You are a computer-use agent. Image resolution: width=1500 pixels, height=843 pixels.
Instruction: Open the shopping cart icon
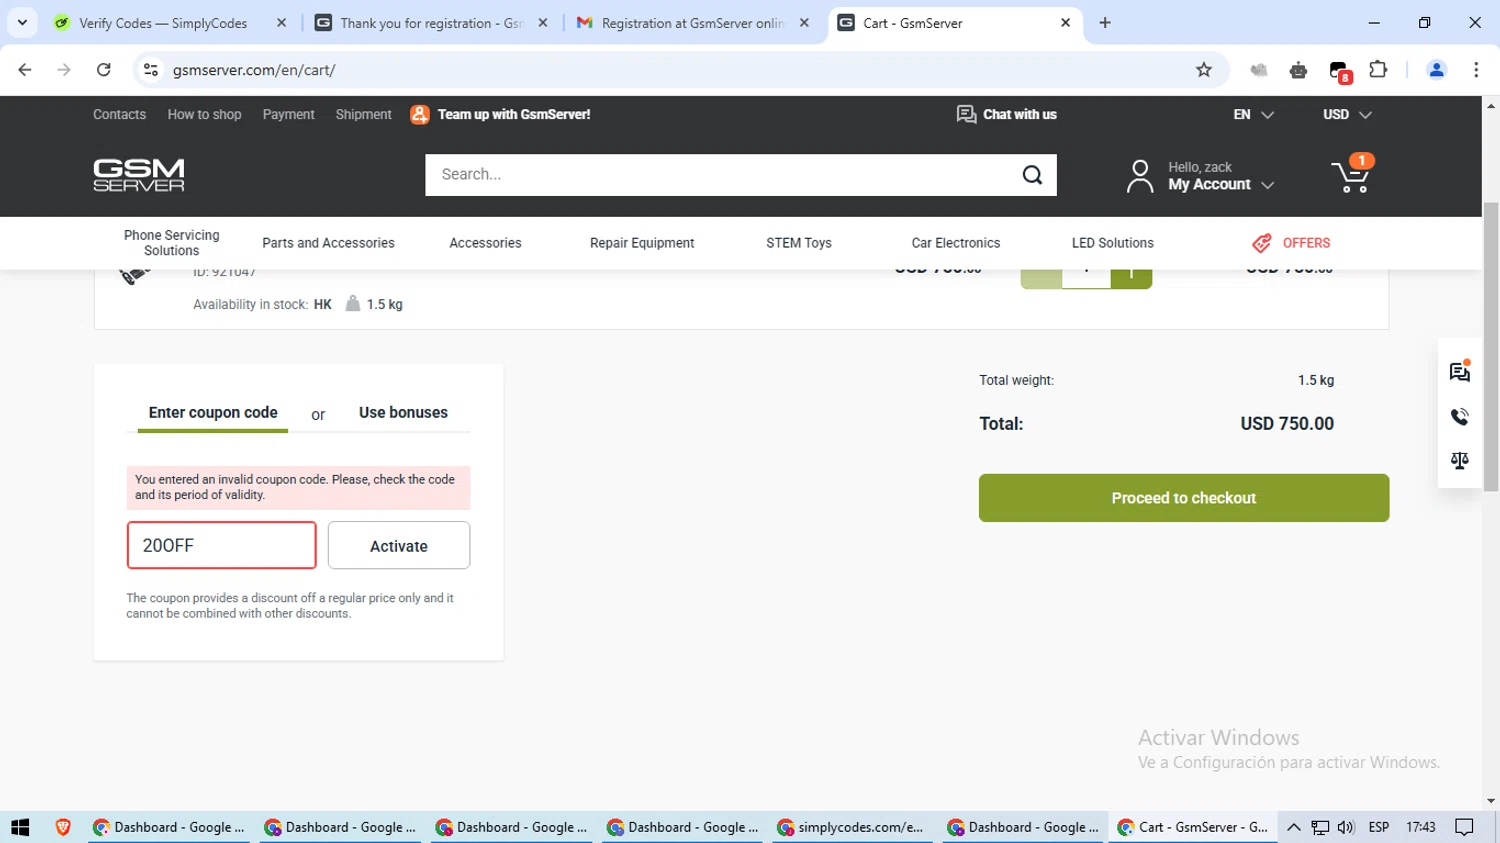[1352, 175]
